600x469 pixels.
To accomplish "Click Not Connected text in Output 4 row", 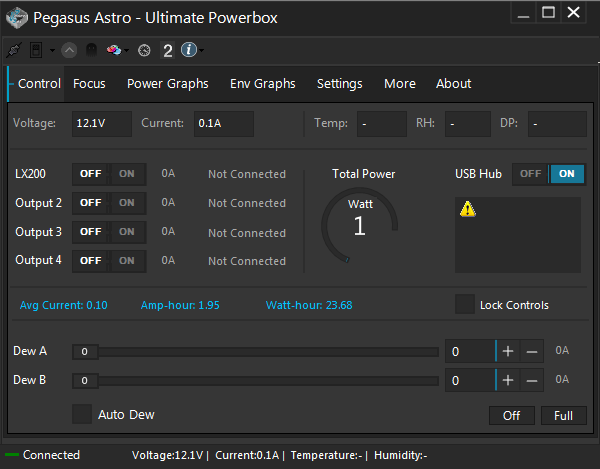I will [x=247, y=261].
